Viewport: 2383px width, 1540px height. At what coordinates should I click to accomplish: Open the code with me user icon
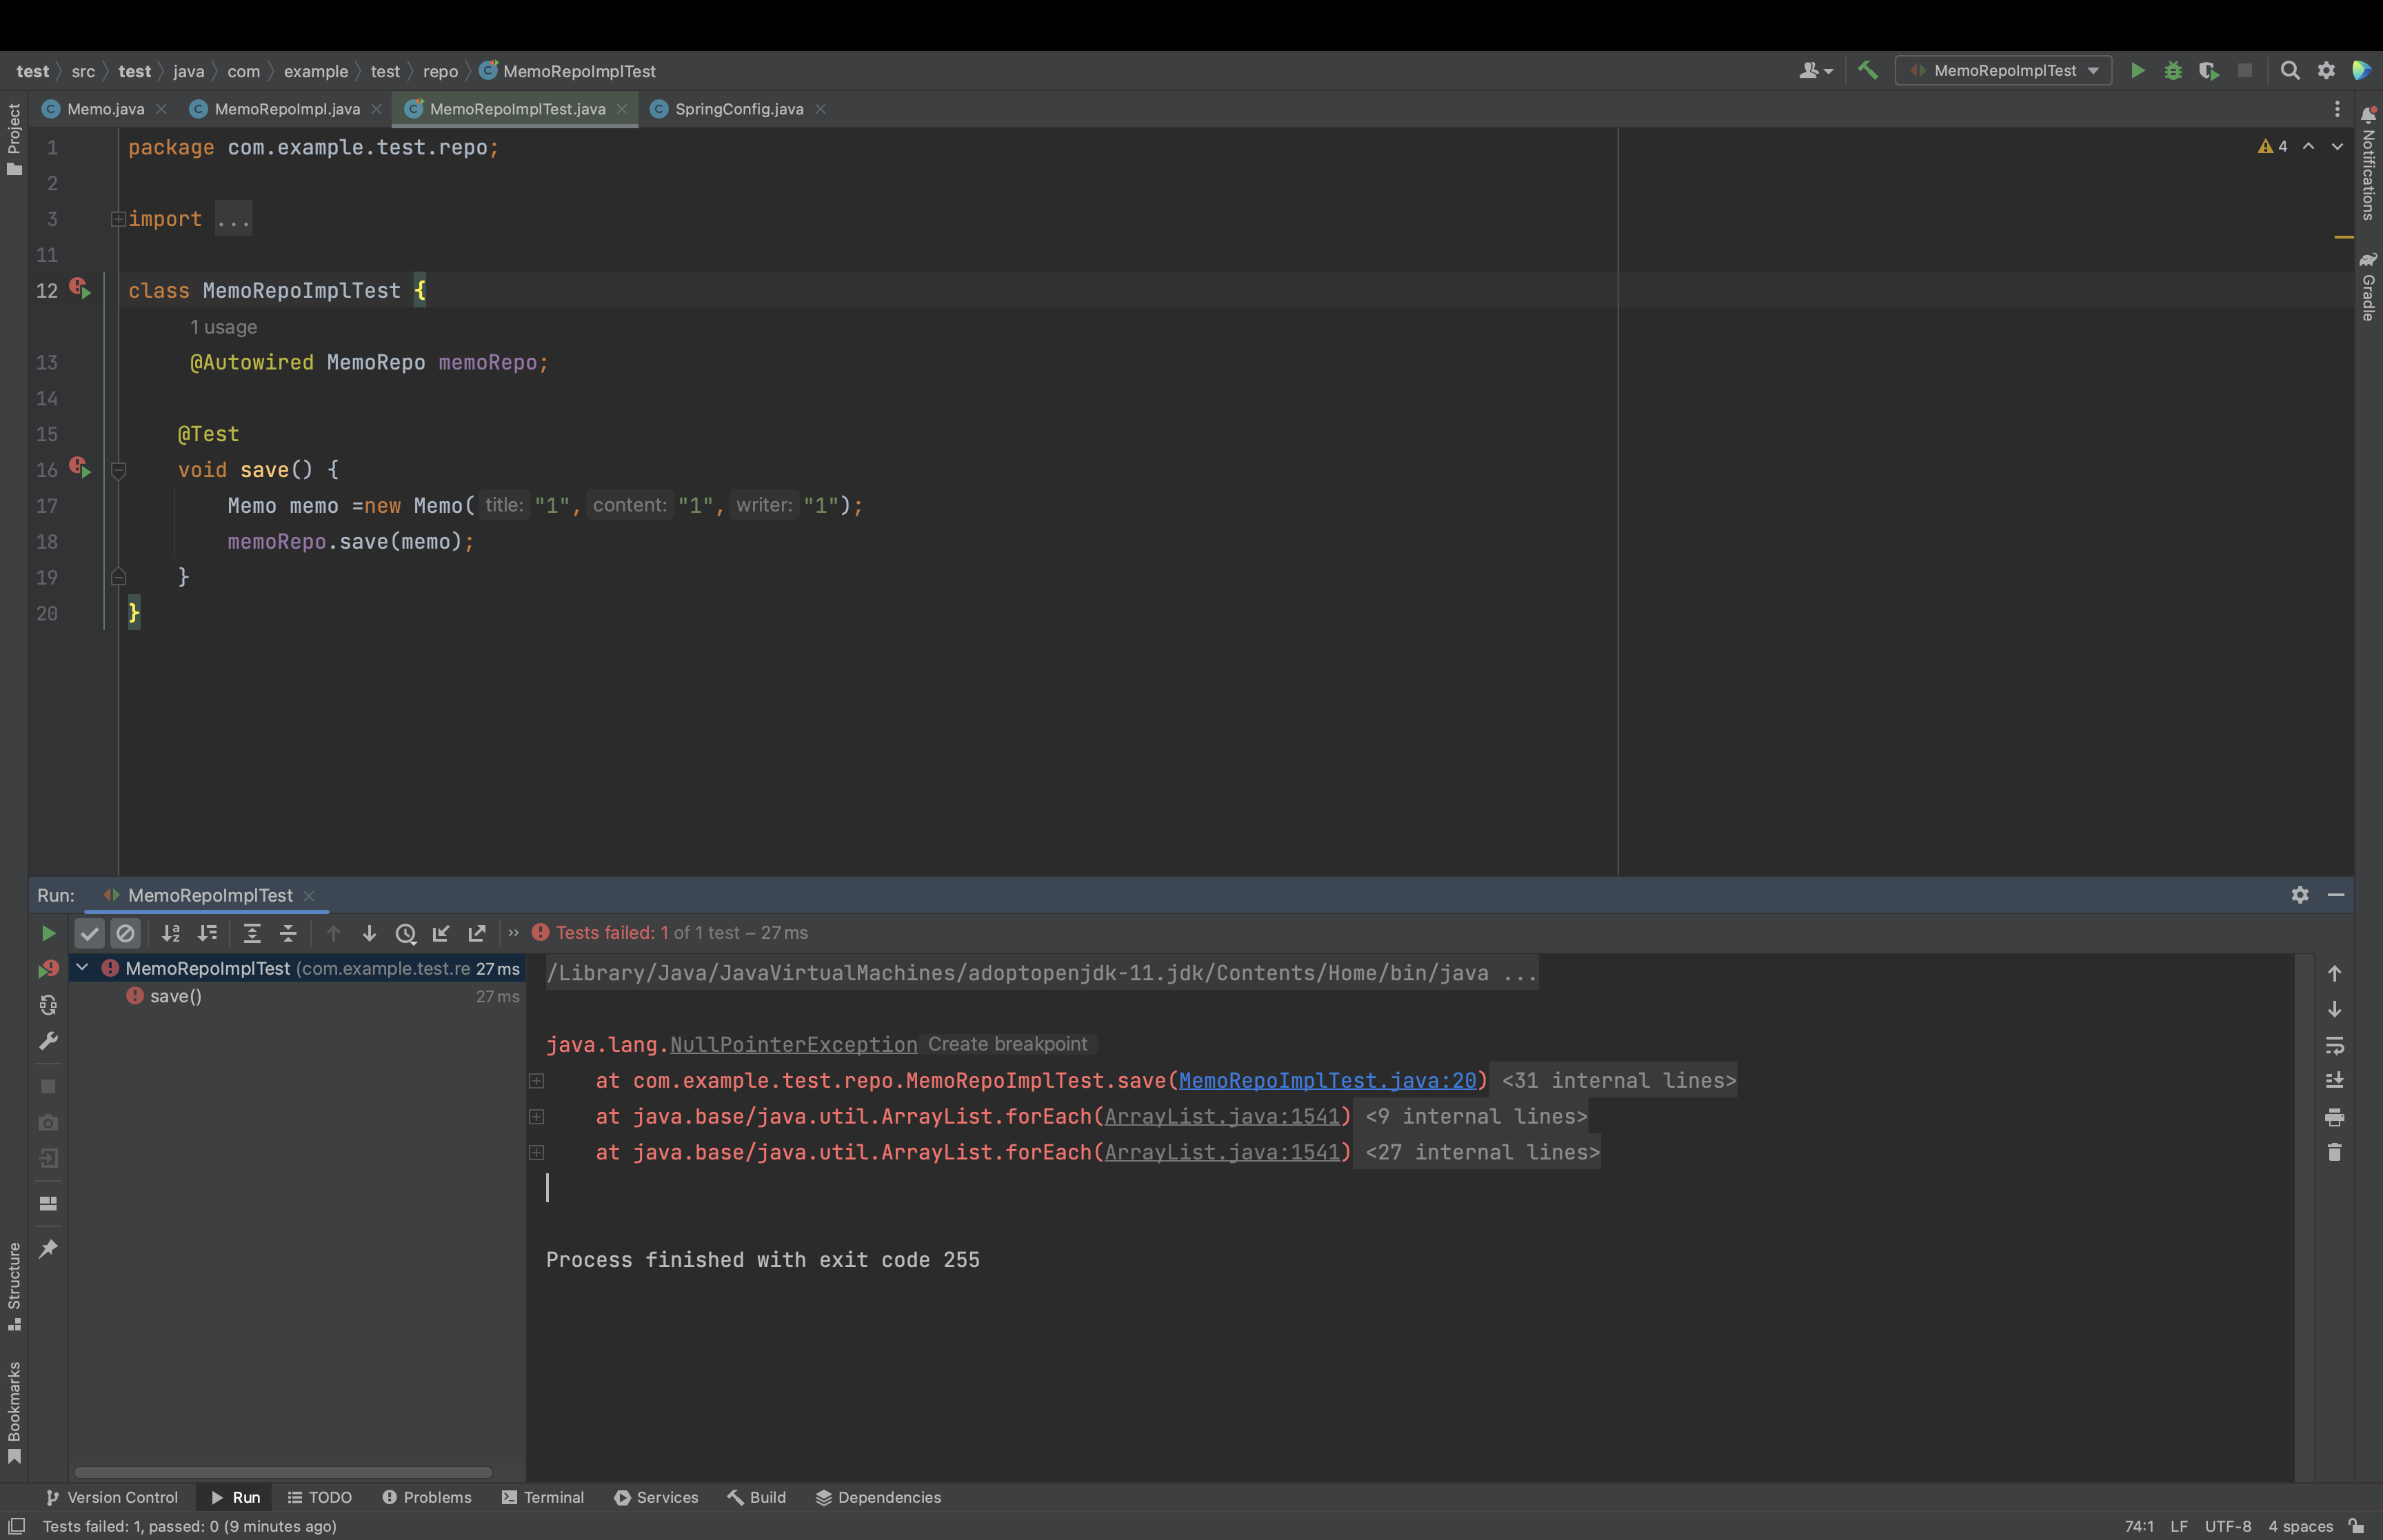pyautogui.click(x=1815, y=70)
